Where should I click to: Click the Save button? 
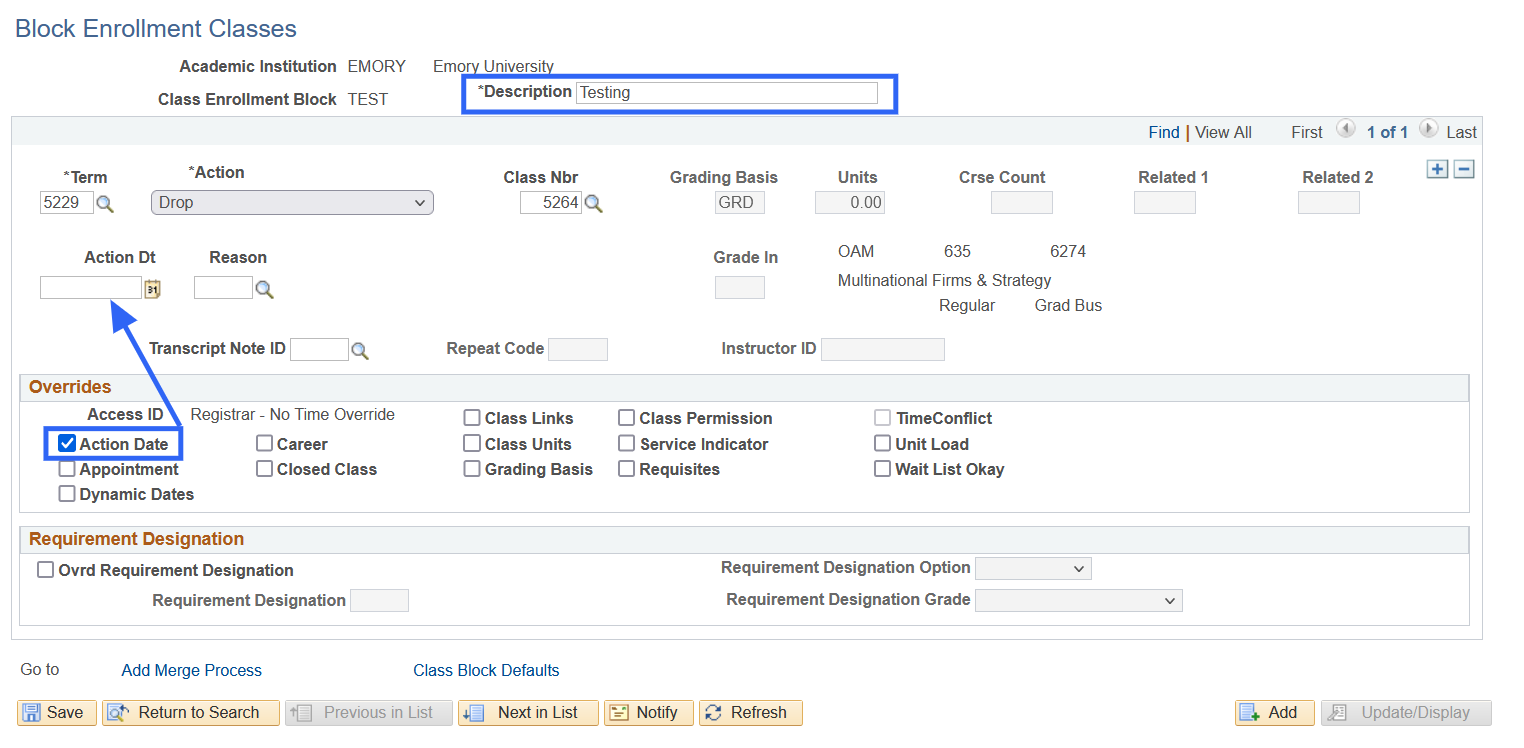click(56, 712)
